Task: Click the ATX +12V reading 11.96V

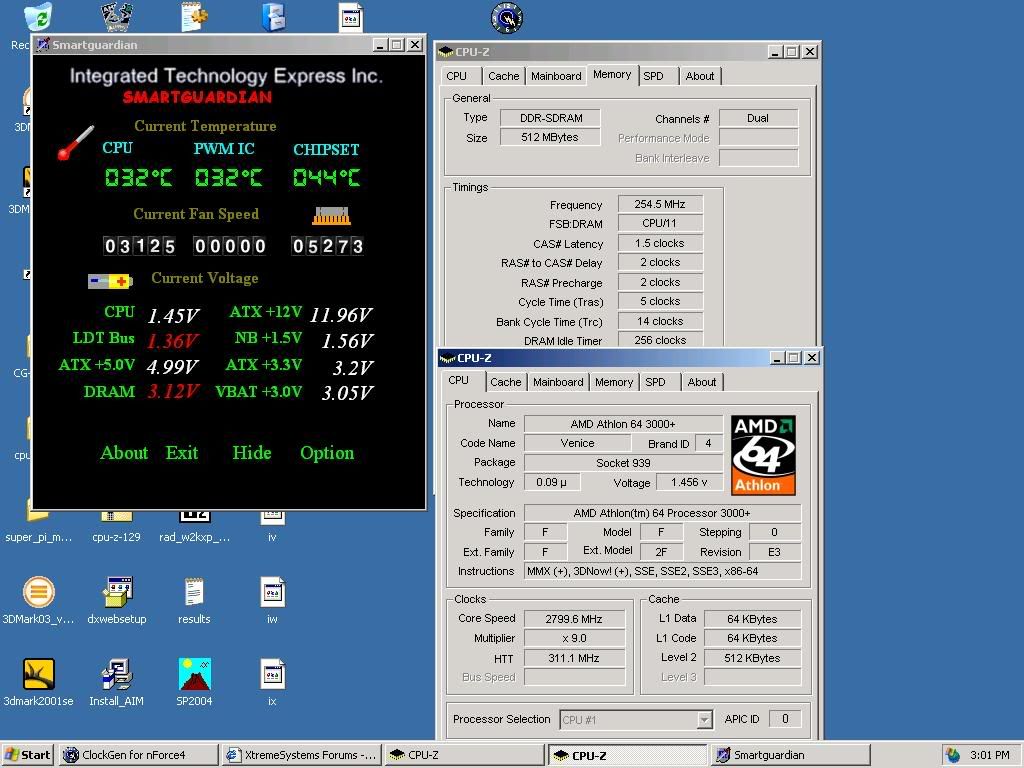Action: click(341, 315)
